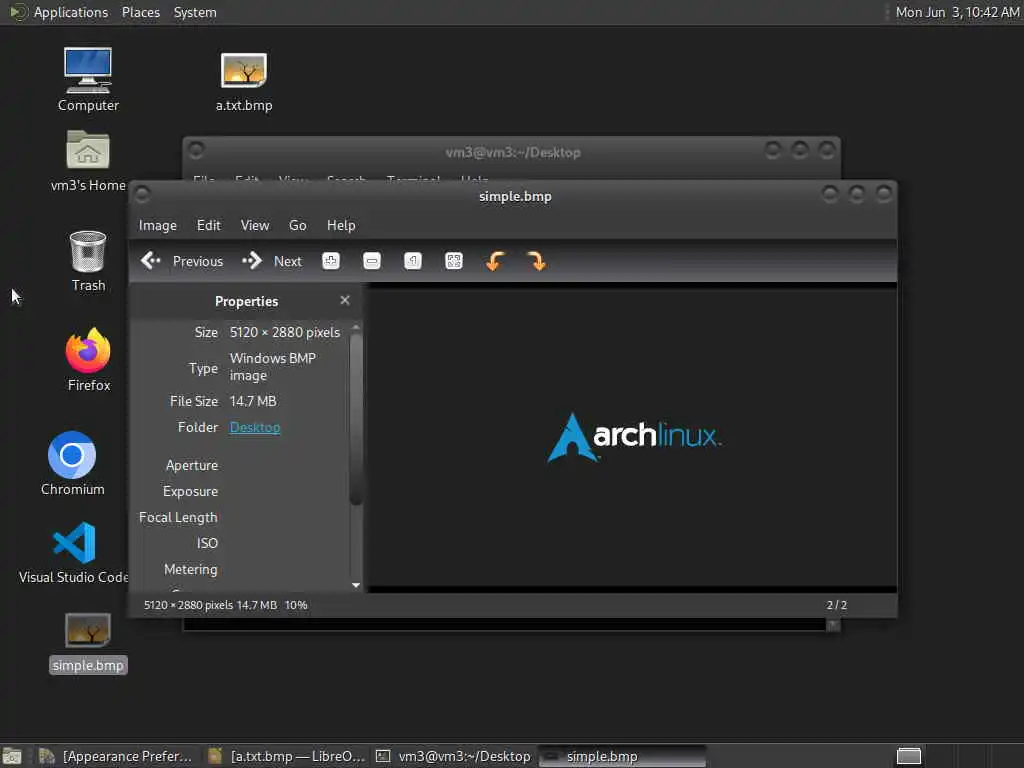Click the date and time clock
This screenshot has width=1024, height=768.
pos(957,12)
